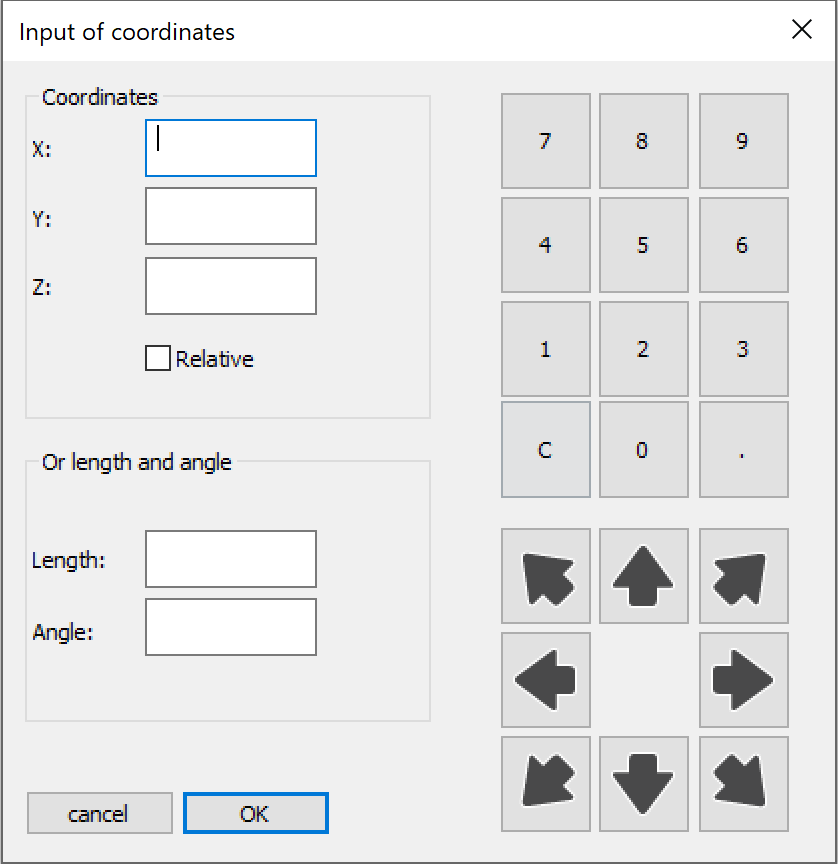Close the Input of coordinates dialog

click(802, 30)
